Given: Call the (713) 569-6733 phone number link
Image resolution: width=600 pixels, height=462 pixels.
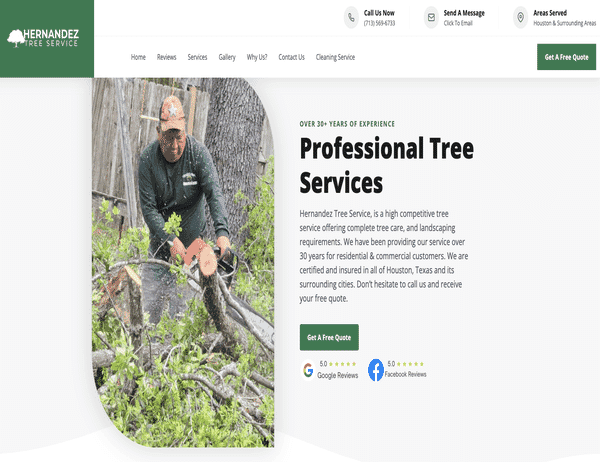Looking at the screenshot, I should click(379, 23).
